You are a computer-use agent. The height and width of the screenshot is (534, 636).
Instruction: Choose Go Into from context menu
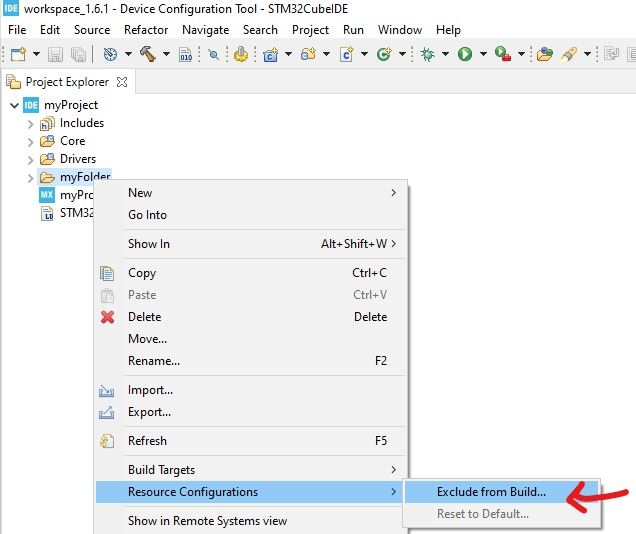pyautogui.click(x=251, y=215)
